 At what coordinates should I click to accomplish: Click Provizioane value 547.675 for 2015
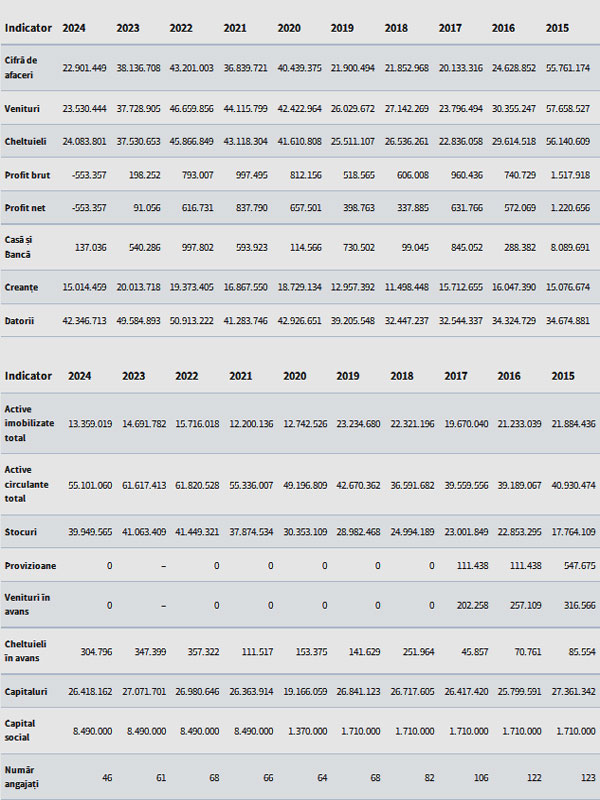pos(580,566)
